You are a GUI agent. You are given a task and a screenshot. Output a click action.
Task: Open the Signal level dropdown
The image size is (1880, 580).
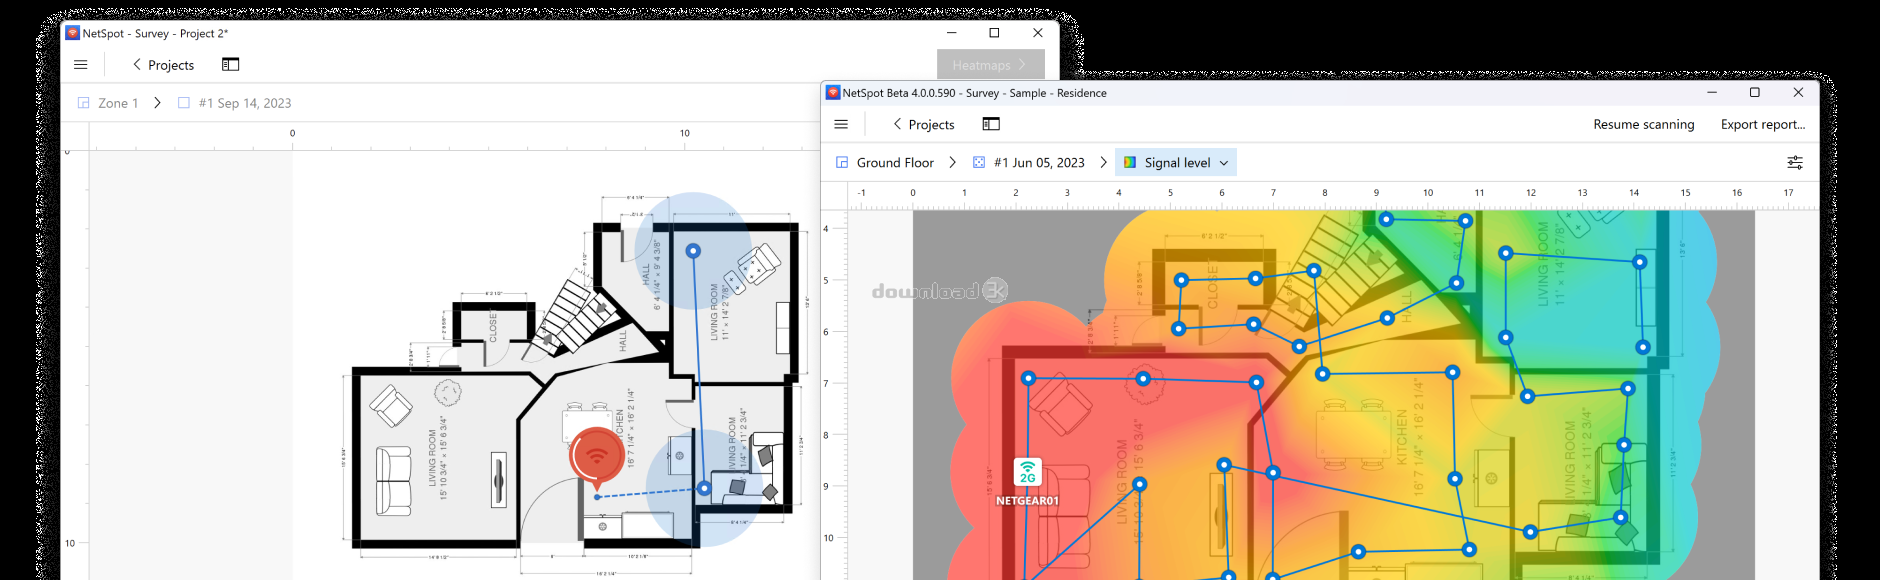1176,163
